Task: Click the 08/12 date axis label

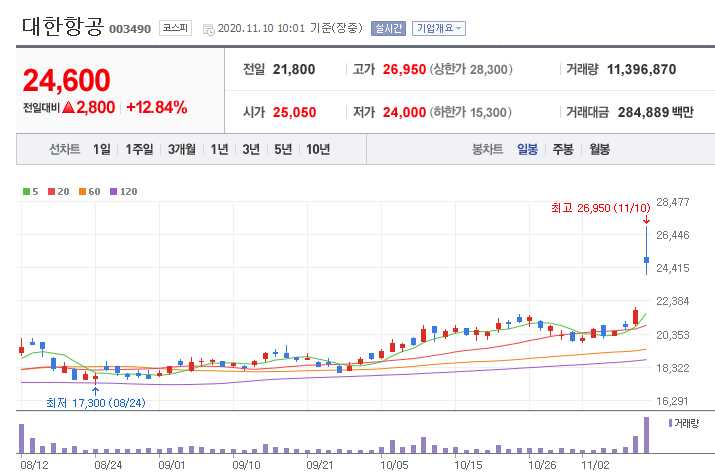Action: click(x=34, y=466)
